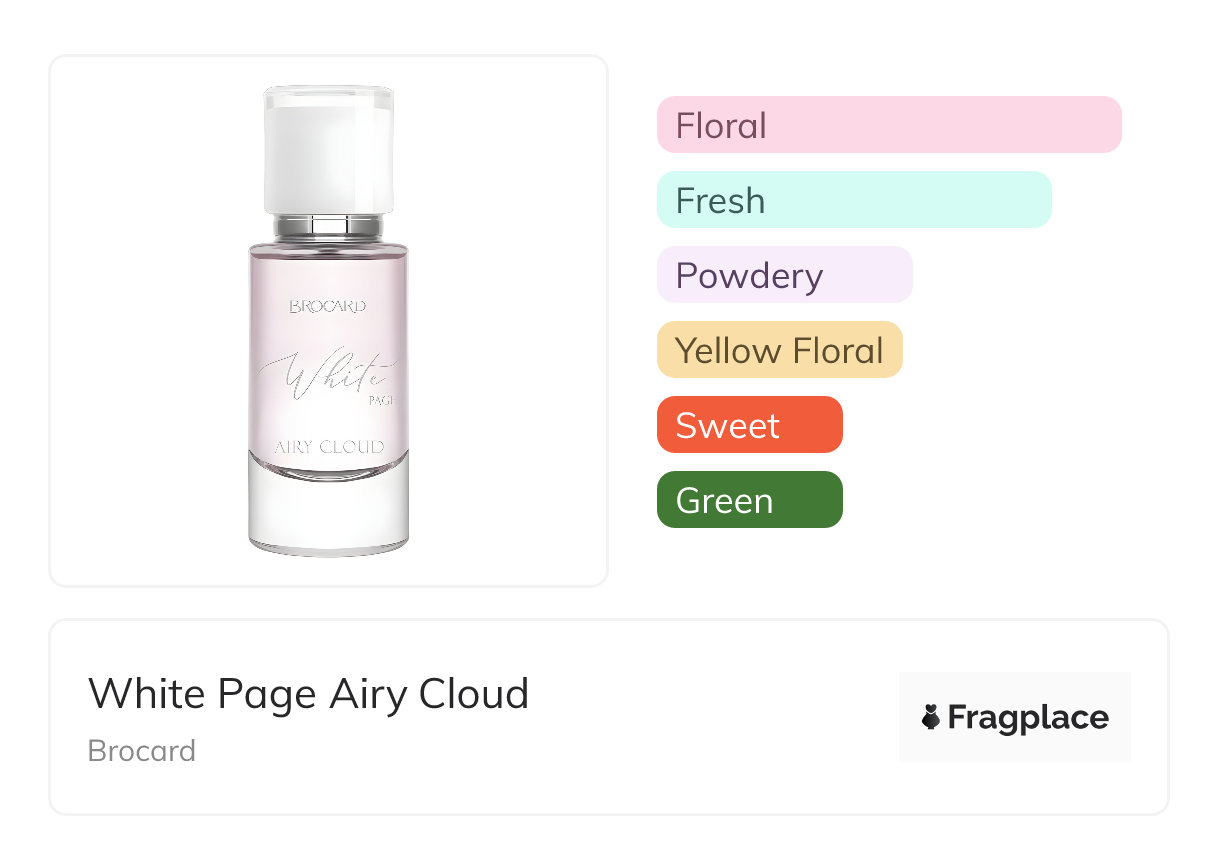The image size is (1218, 864).
Task: Click the Brocard brand name text
Action: (x=141, y=751)
